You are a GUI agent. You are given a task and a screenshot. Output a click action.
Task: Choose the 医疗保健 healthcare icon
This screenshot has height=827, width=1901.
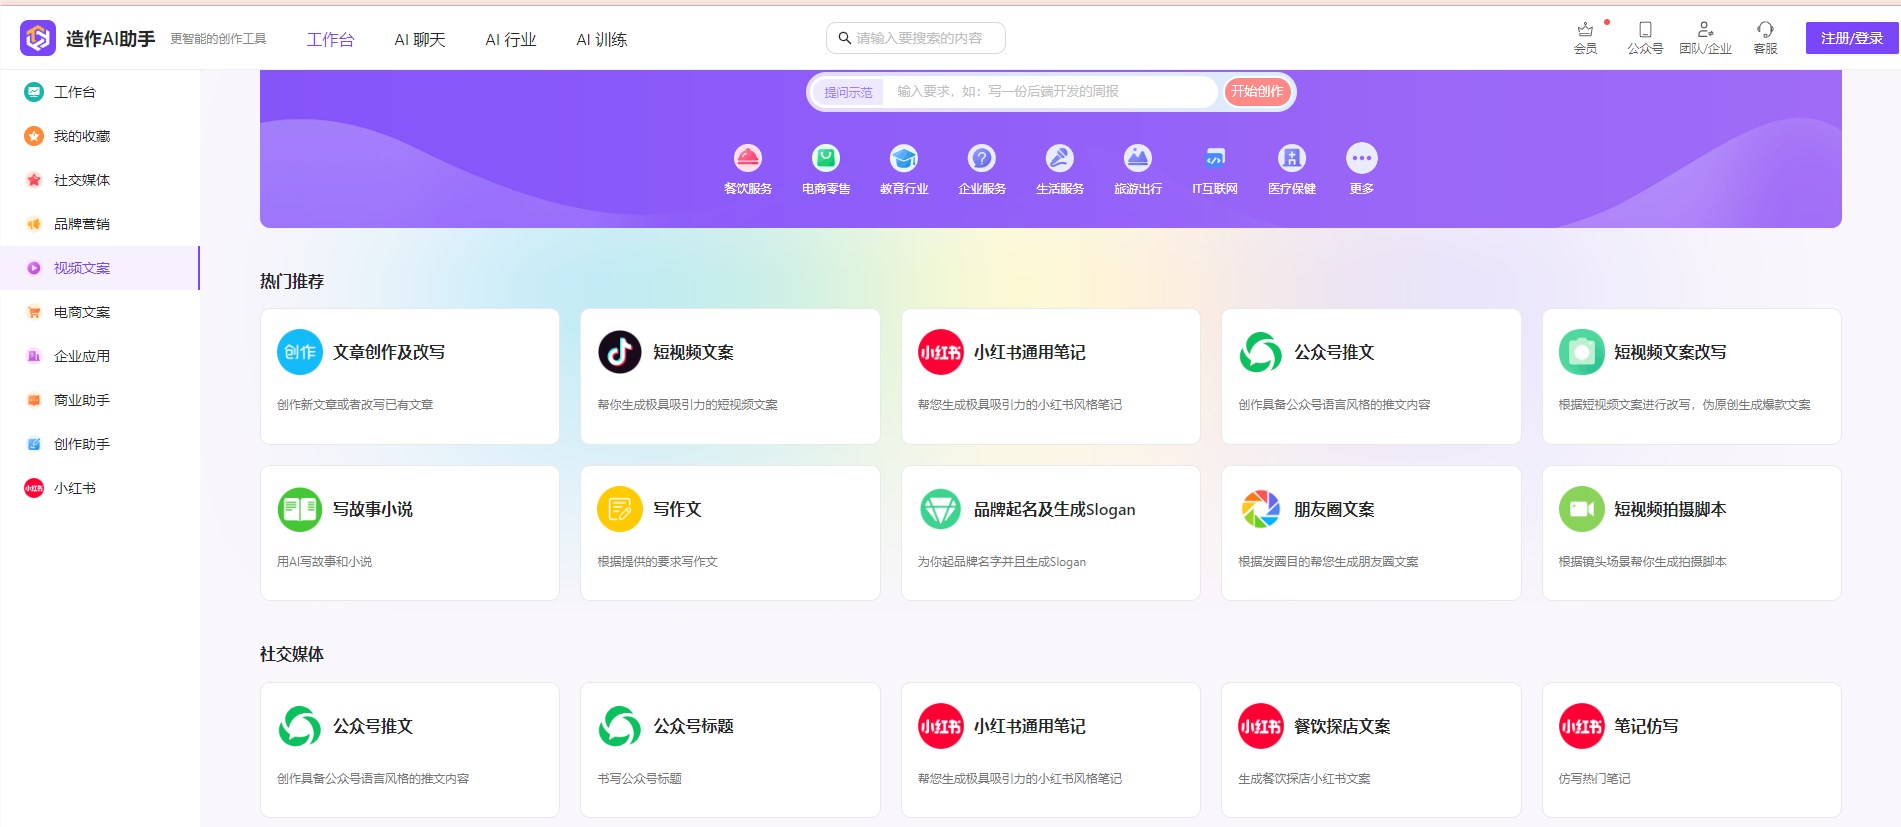coord(1291,159)
